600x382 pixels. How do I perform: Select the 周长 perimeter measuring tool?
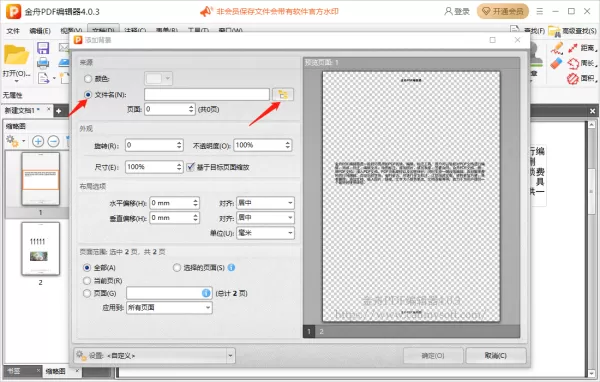pos(582,63)
